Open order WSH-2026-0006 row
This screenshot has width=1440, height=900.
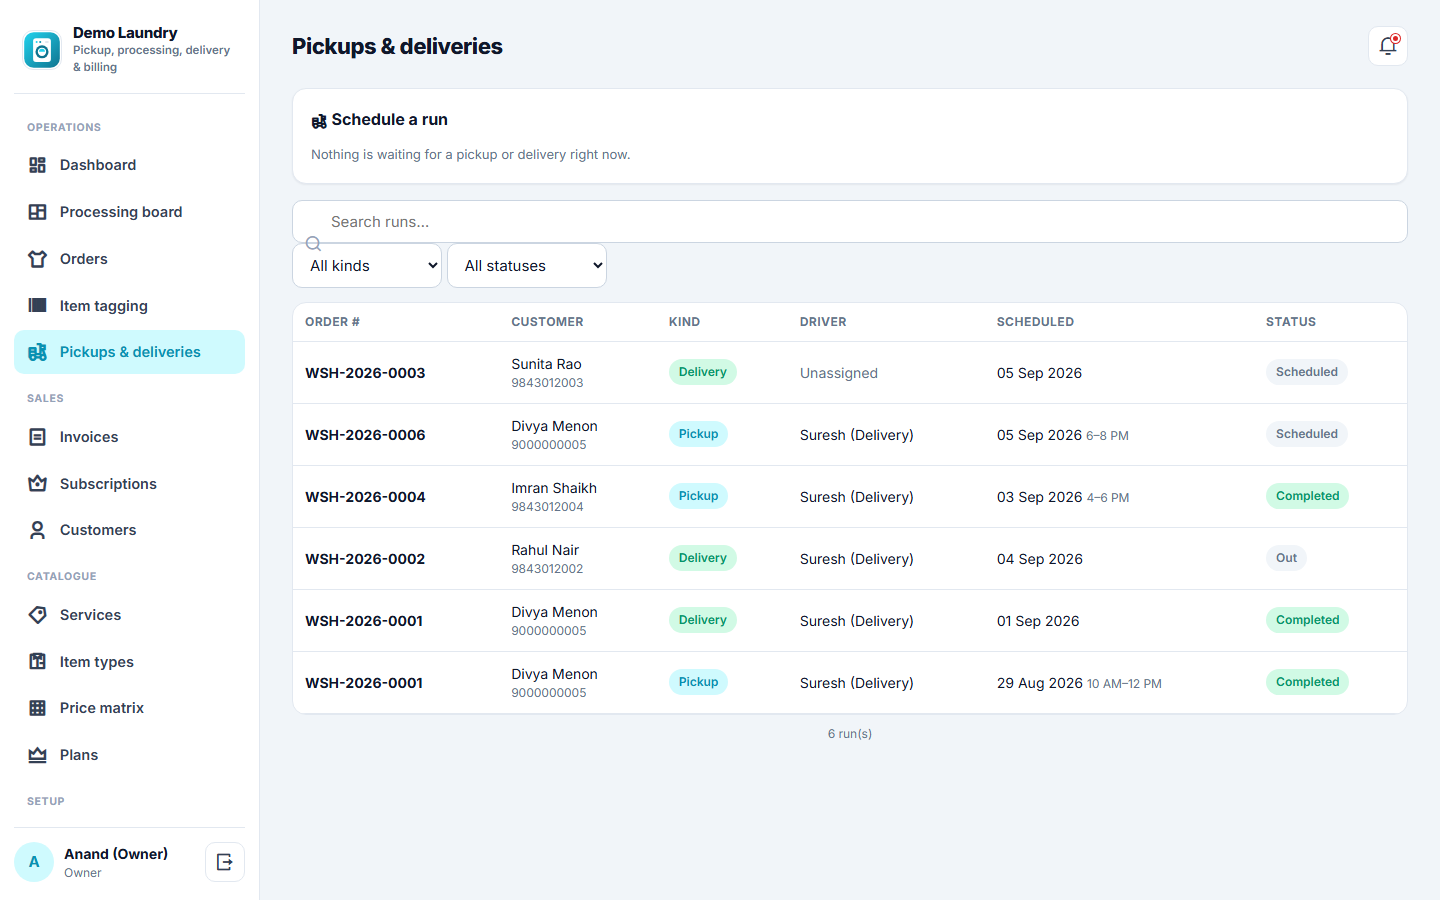(x=850, y=435)
